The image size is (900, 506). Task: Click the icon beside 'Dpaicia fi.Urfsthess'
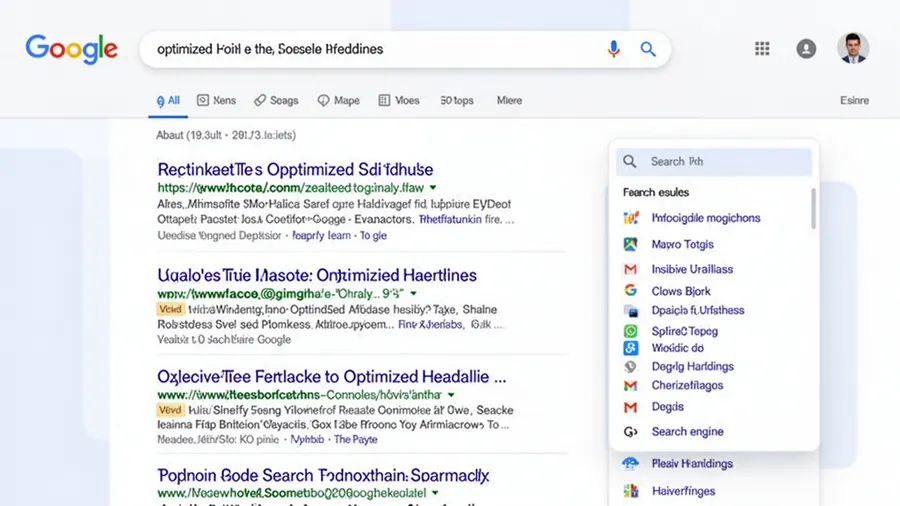point(631,311)
